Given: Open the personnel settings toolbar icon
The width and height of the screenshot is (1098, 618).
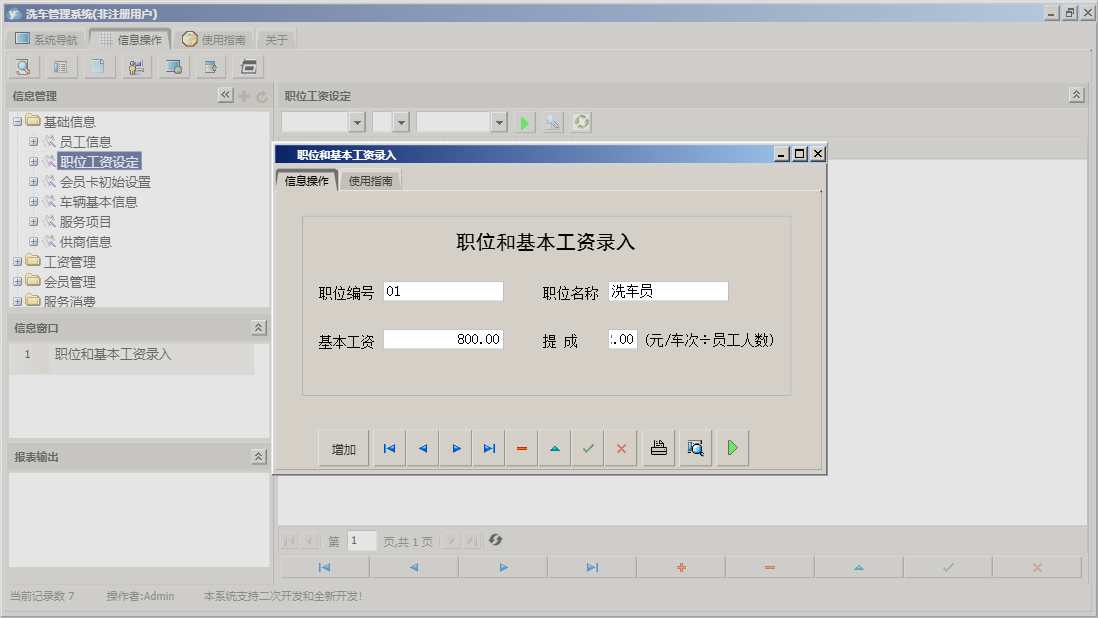Looking at the screenshot, I should [136, 66].
